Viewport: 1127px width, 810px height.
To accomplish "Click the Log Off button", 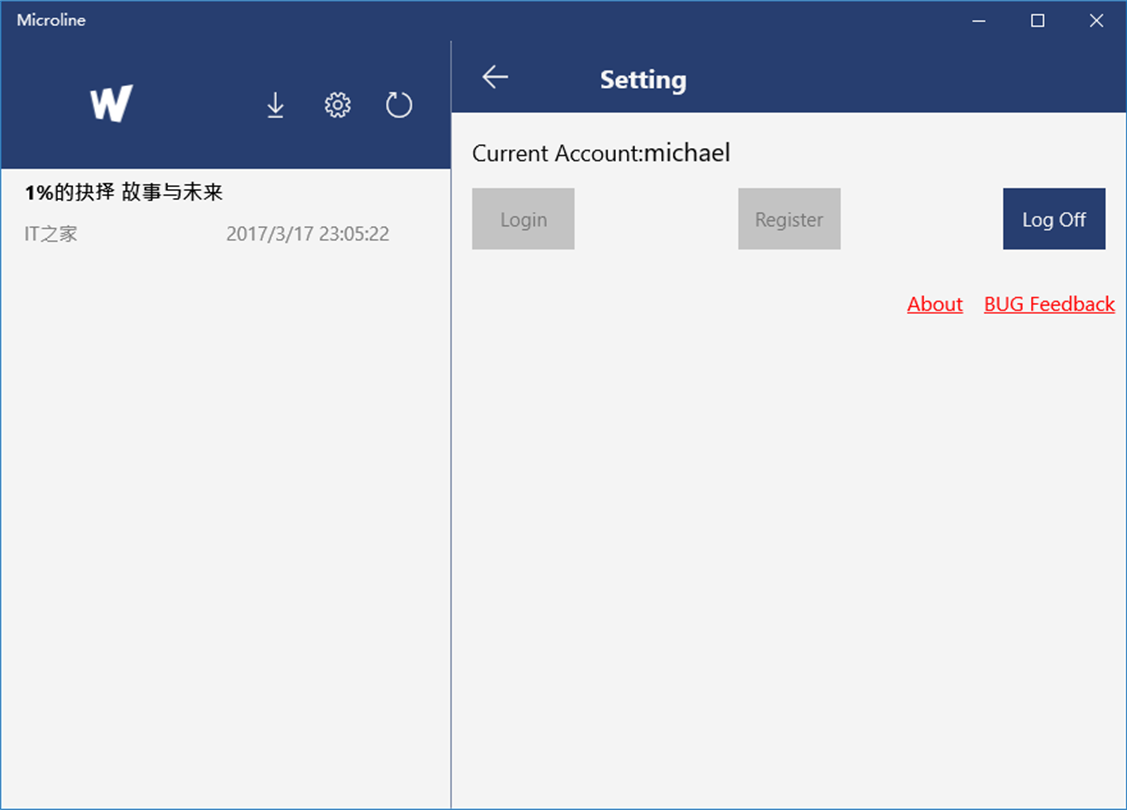I will tap(1053, 219).
